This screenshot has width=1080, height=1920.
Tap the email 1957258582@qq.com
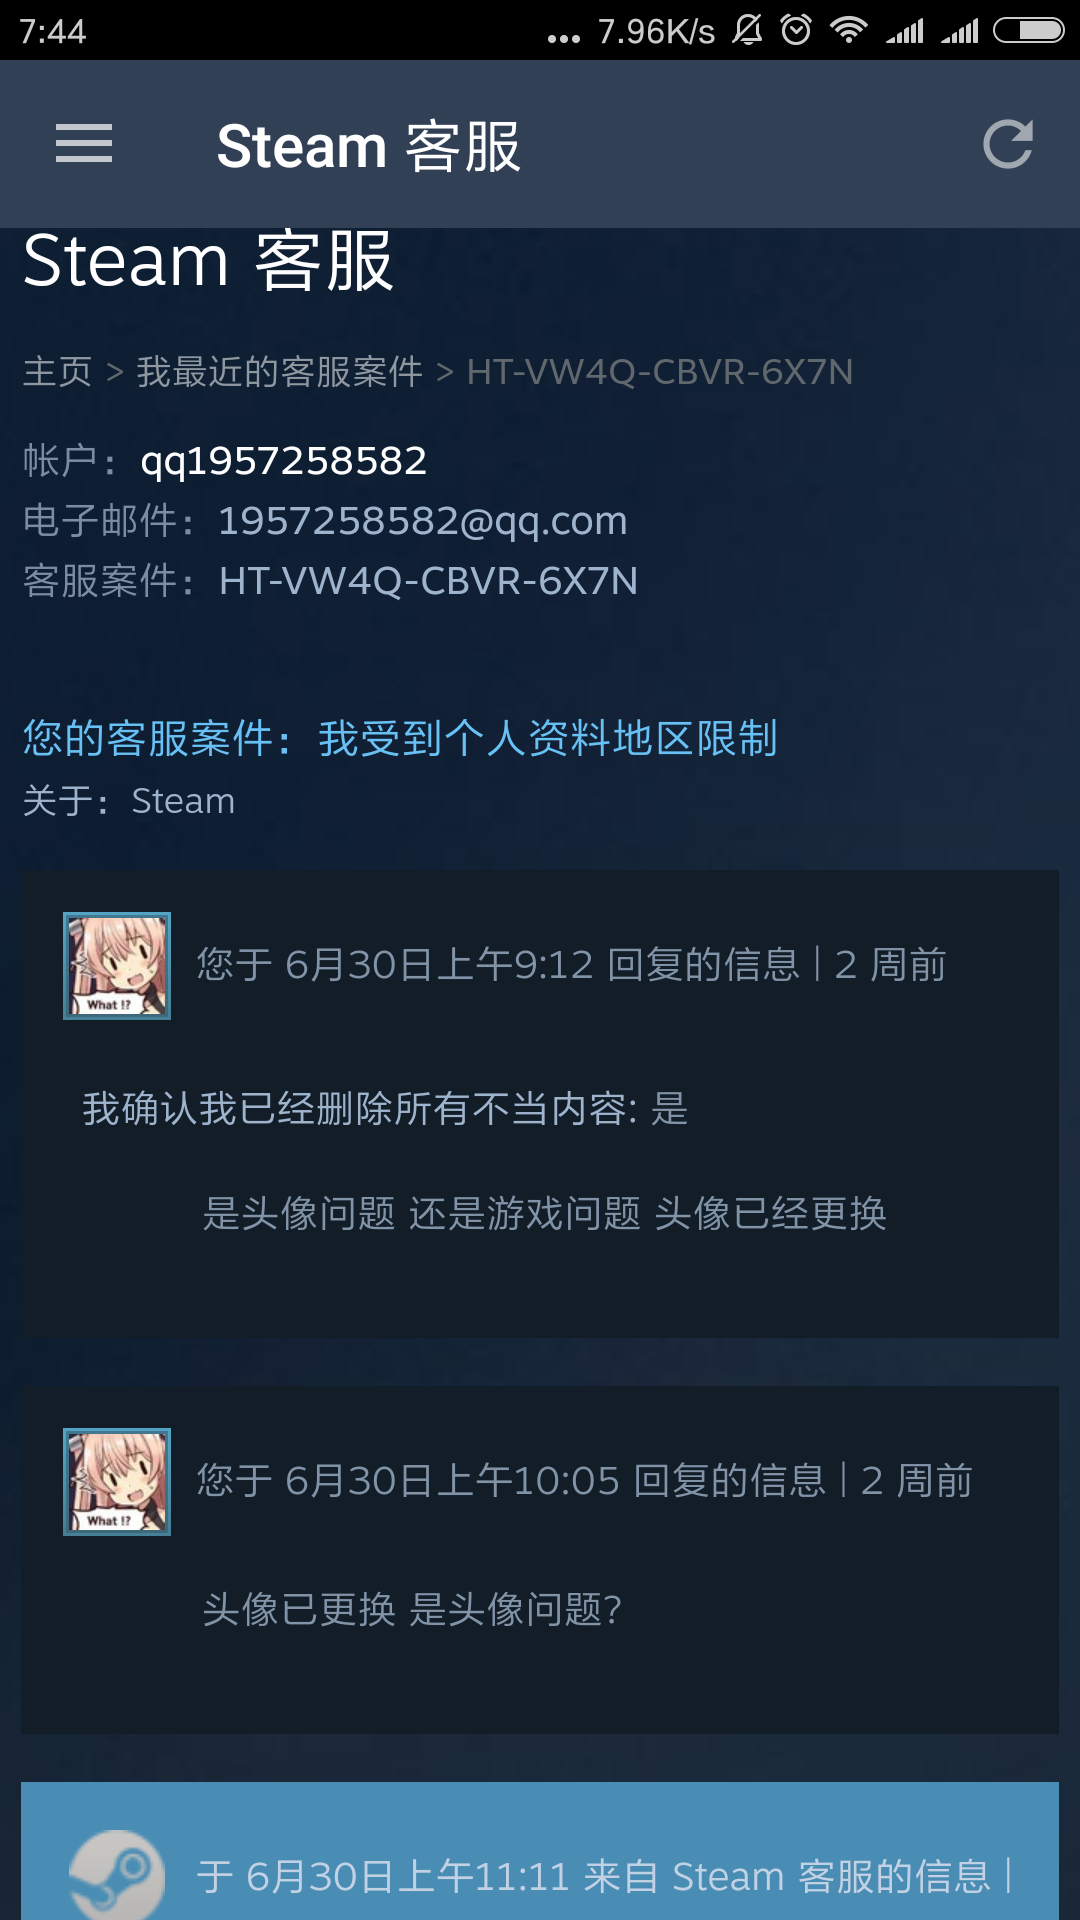tap(423, 521)
